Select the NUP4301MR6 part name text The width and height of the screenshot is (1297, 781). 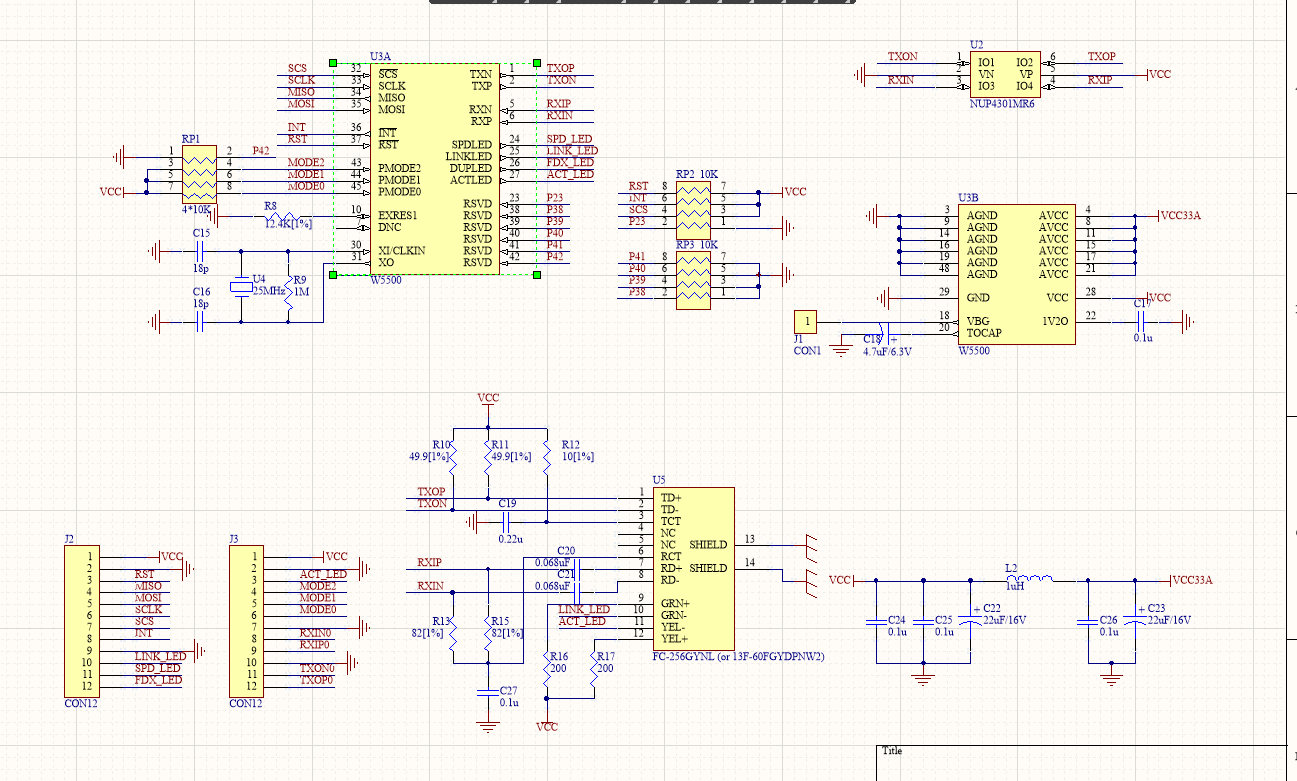tap(1002, 103)
